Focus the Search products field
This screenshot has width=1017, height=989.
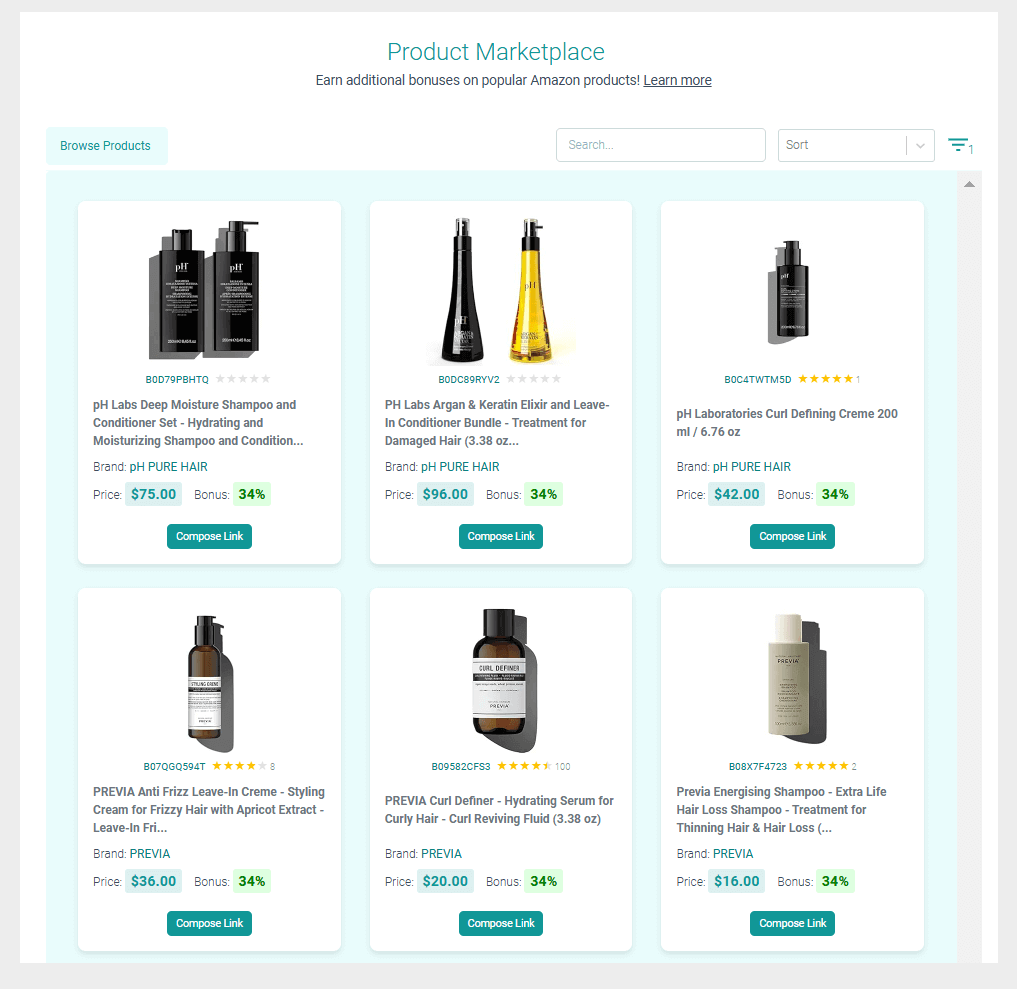tap(660, 145)
